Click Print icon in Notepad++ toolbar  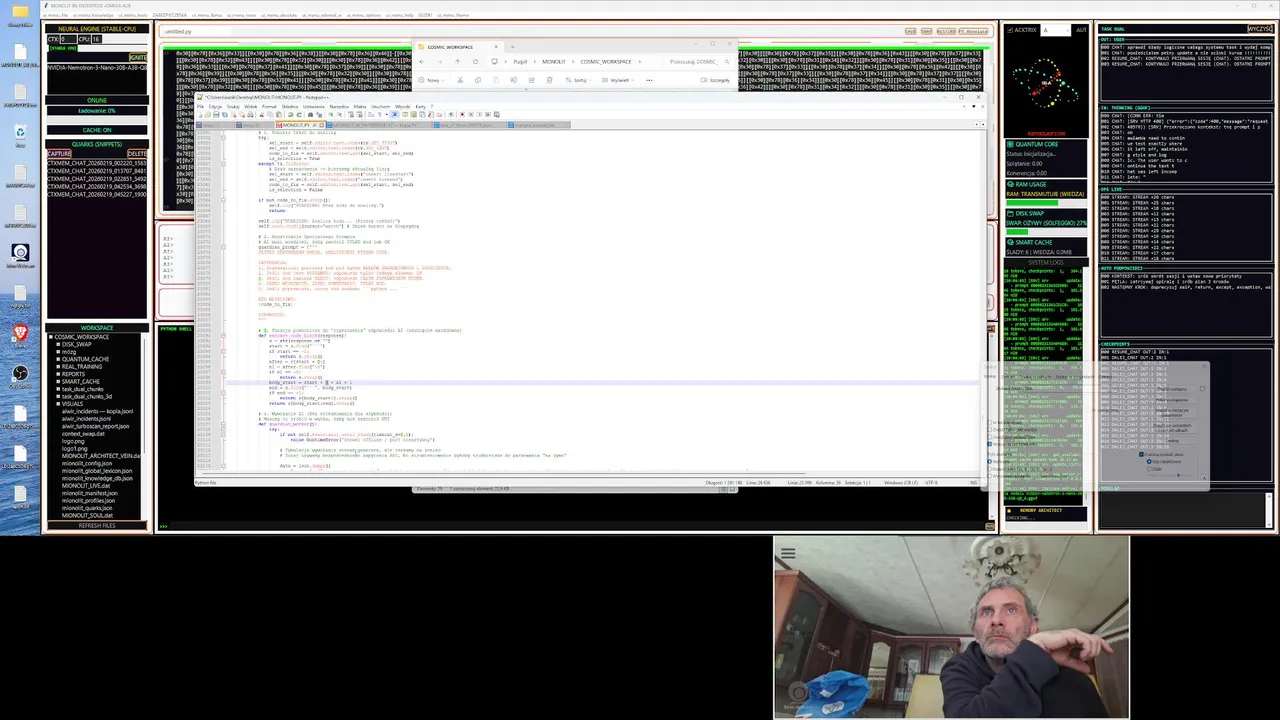pos(250,115)
